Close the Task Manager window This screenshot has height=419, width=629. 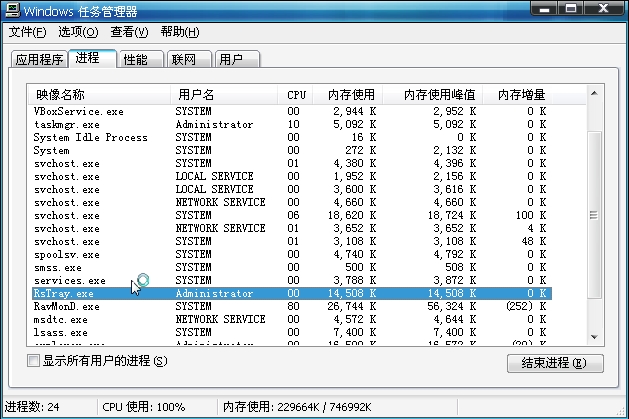coord(603,8)
